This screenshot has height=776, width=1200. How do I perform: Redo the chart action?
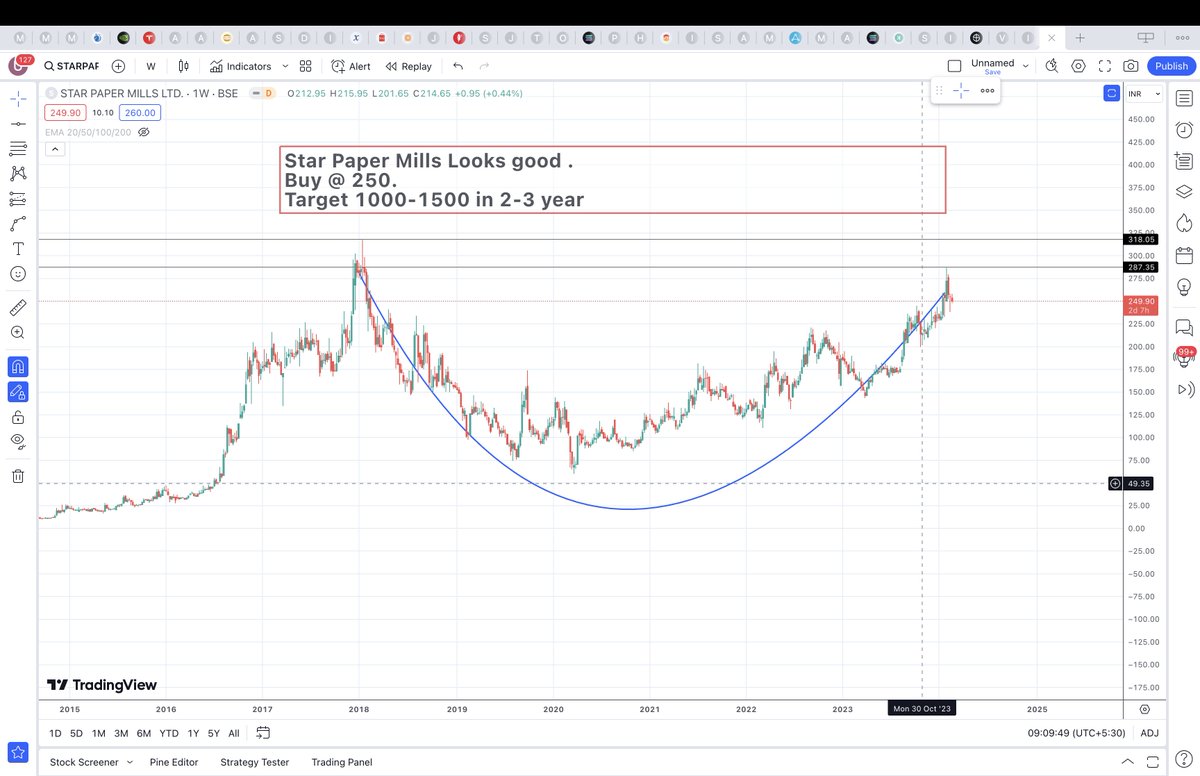[x=485, y=66]
